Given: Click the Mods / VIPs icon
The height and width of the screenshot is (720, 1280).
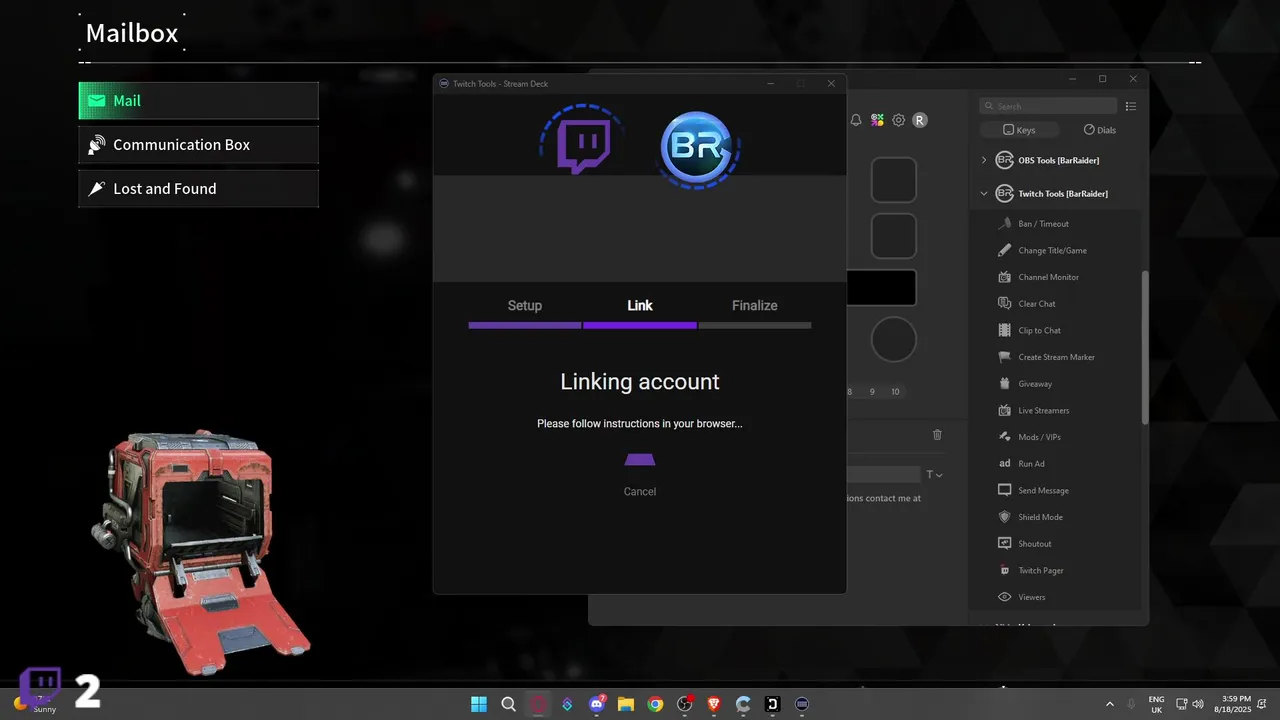Looking at the screenshot, I should [x=1005, y=437].
